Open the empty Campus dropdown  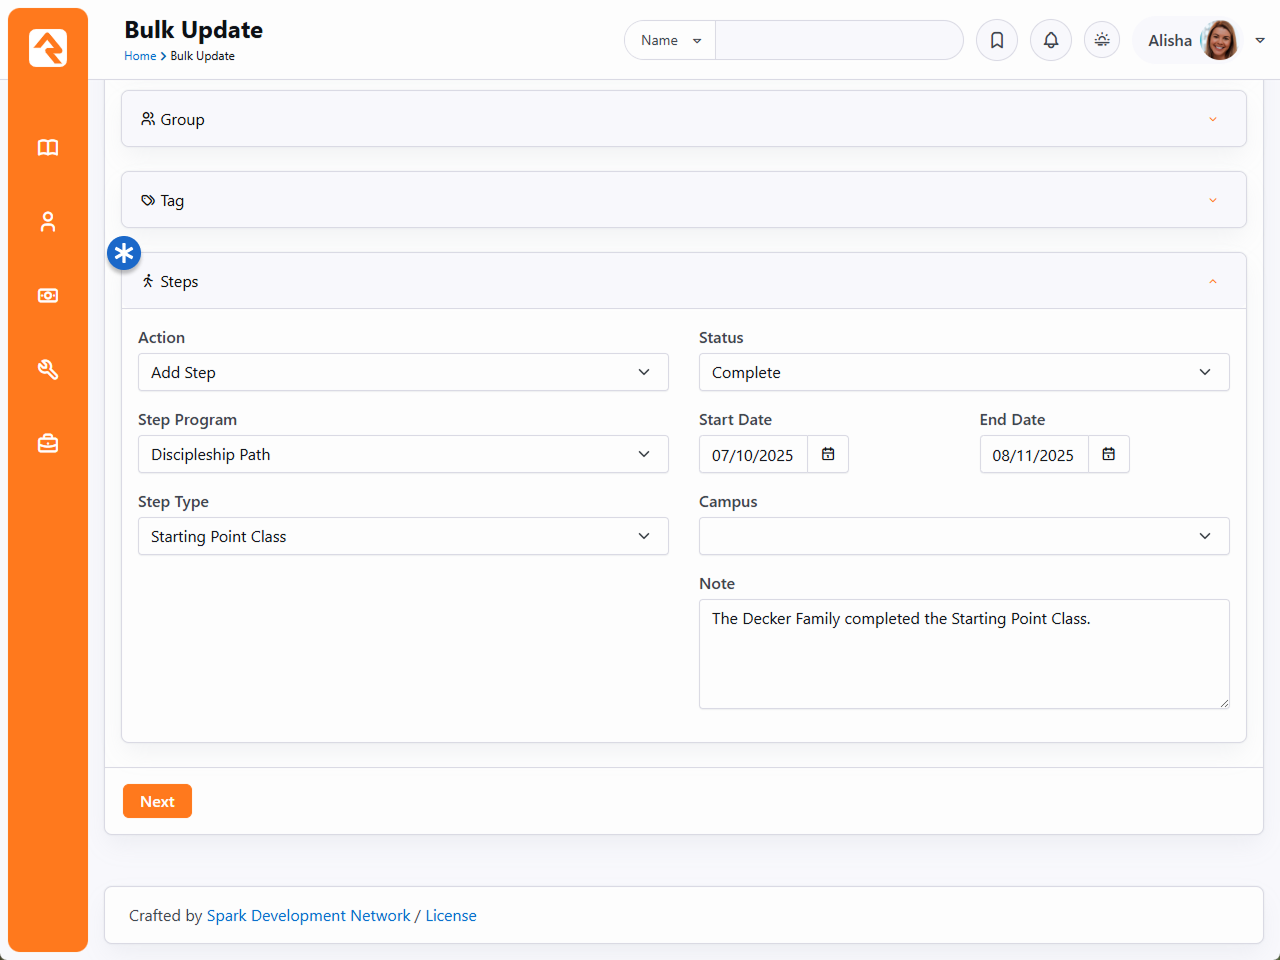963,536
